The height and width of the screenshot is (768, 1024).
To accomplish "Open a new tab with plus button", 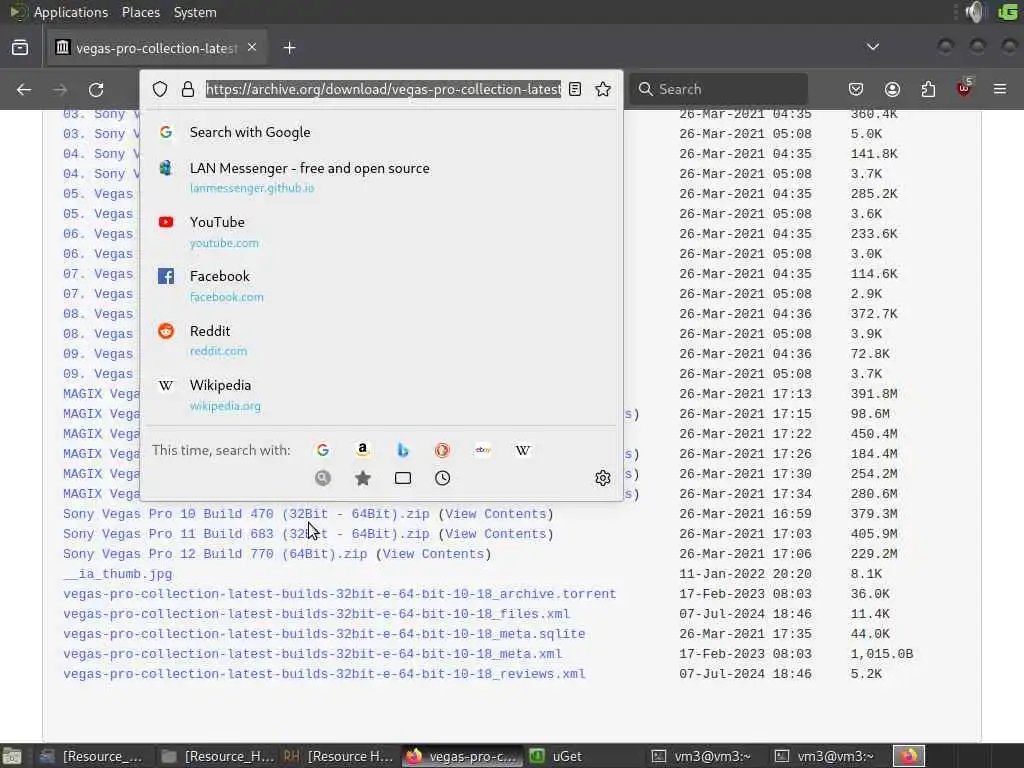I will (x=289, y=48).
